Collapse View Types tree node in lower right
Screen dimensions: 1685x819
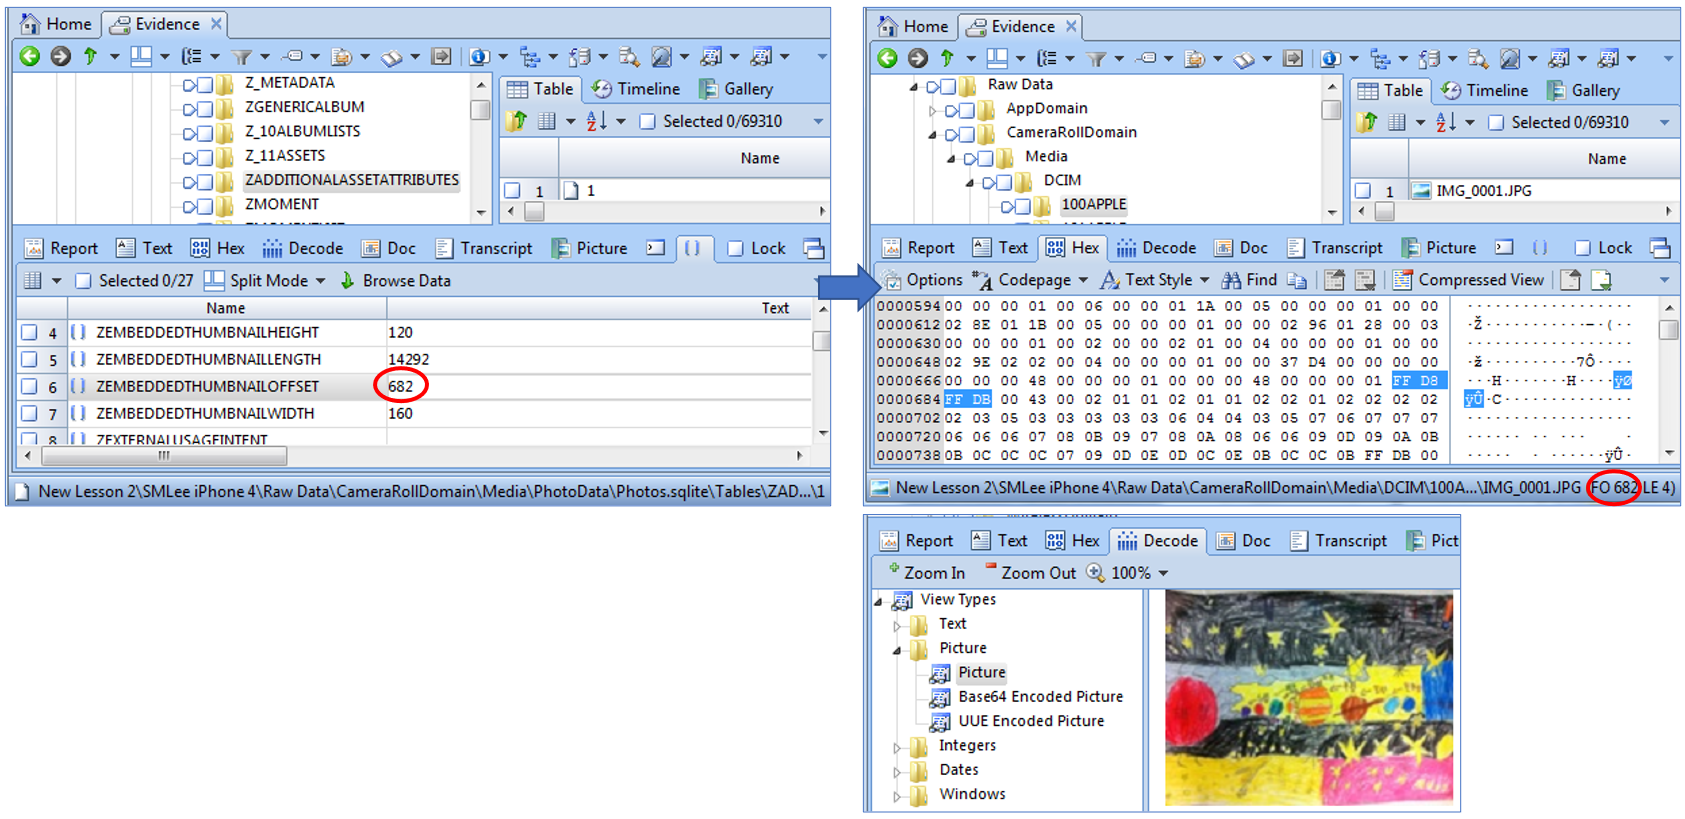coord(879,601)
